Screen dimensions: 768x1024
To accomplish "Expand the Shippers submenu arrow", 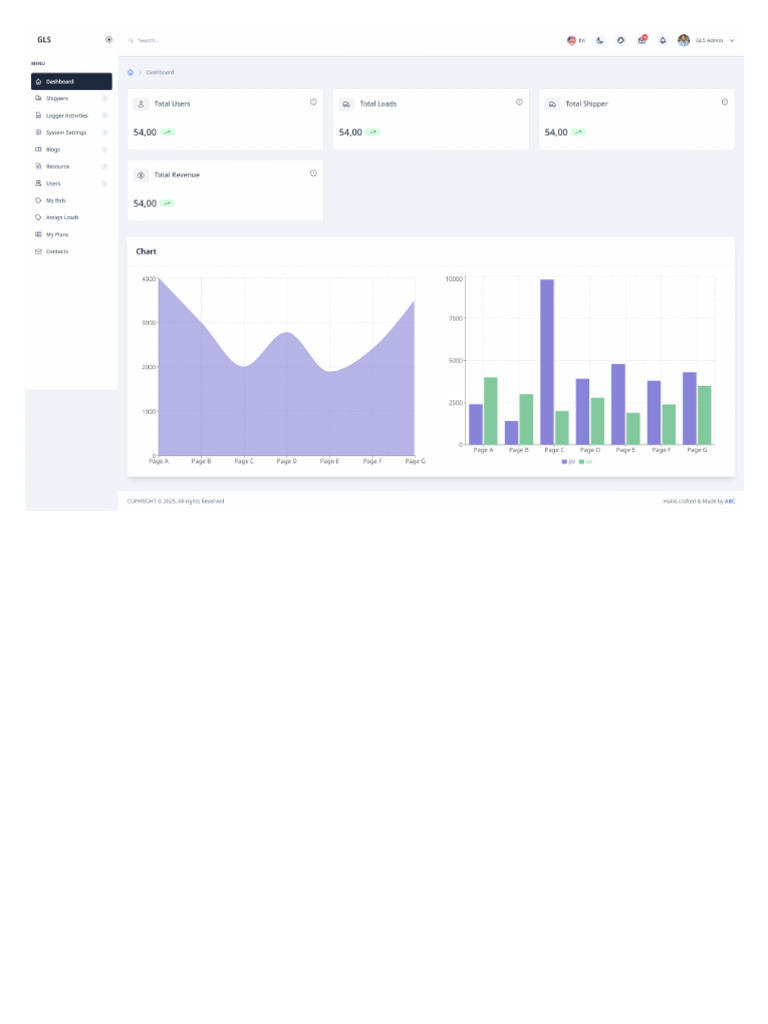I will tap(104, 99).
